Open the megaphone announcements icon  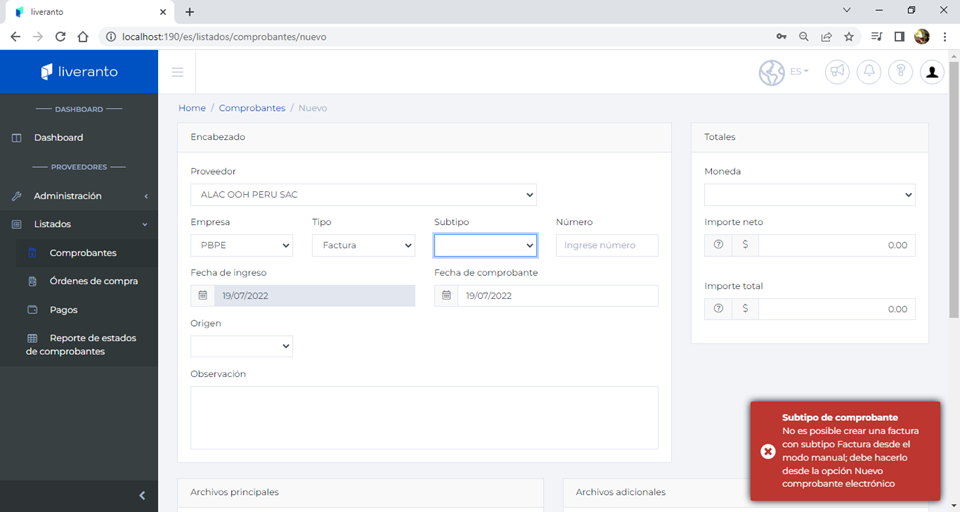(x=837, y=72)
